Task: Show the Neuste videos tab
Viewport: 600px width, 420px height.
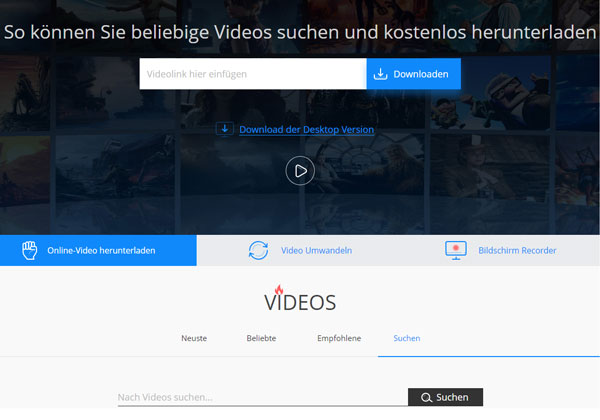Action: 194,338
